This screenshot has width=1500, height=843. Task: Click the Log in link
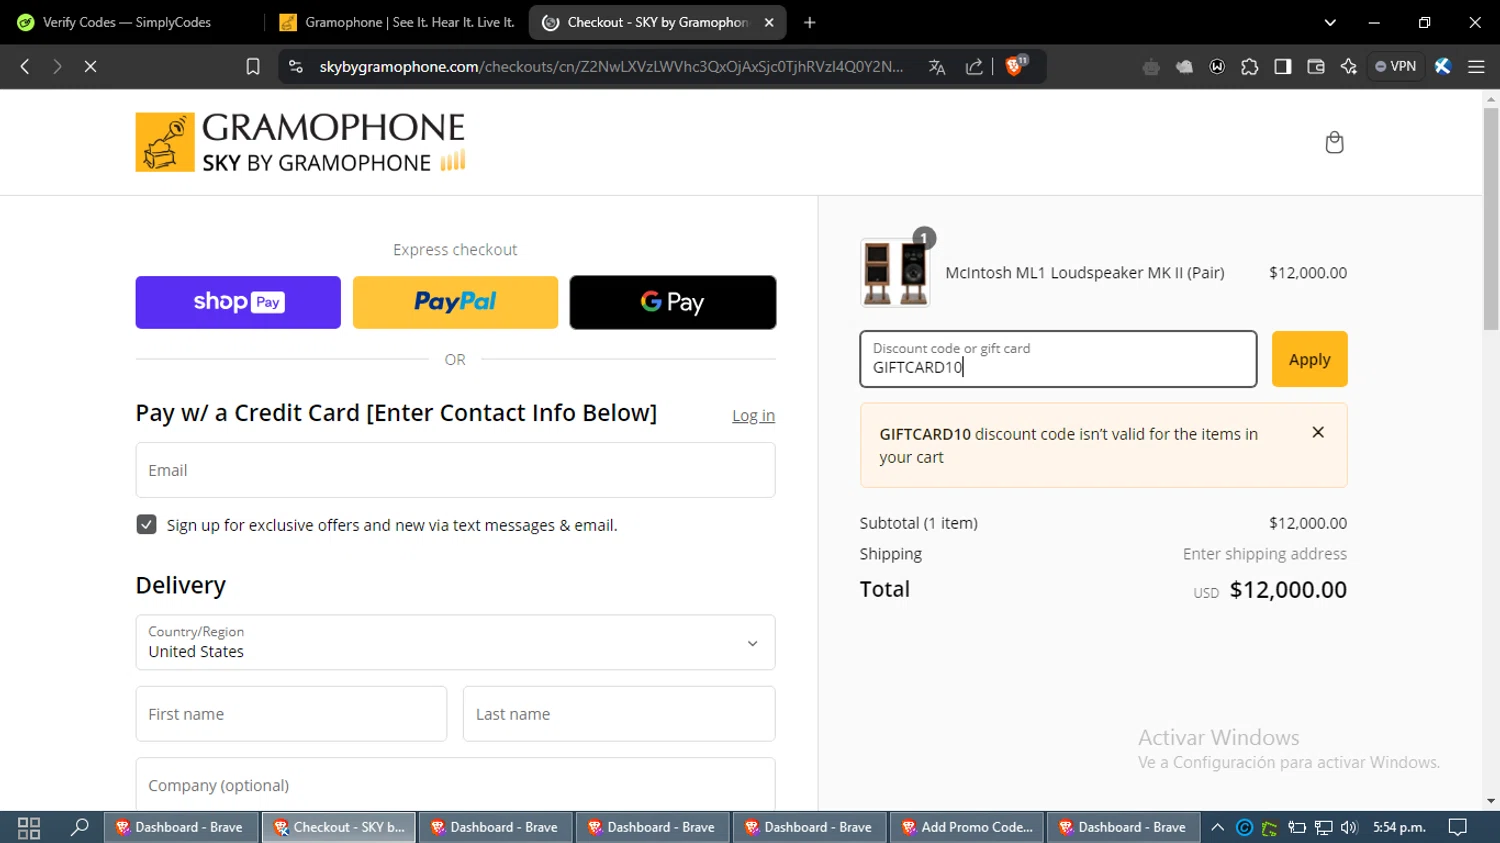753,415
